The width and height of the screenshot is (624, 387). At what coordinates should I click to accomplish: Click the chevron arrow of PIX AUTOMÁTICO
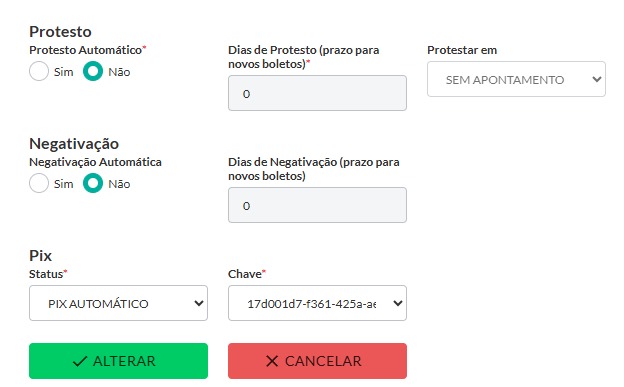pos(199,303)
